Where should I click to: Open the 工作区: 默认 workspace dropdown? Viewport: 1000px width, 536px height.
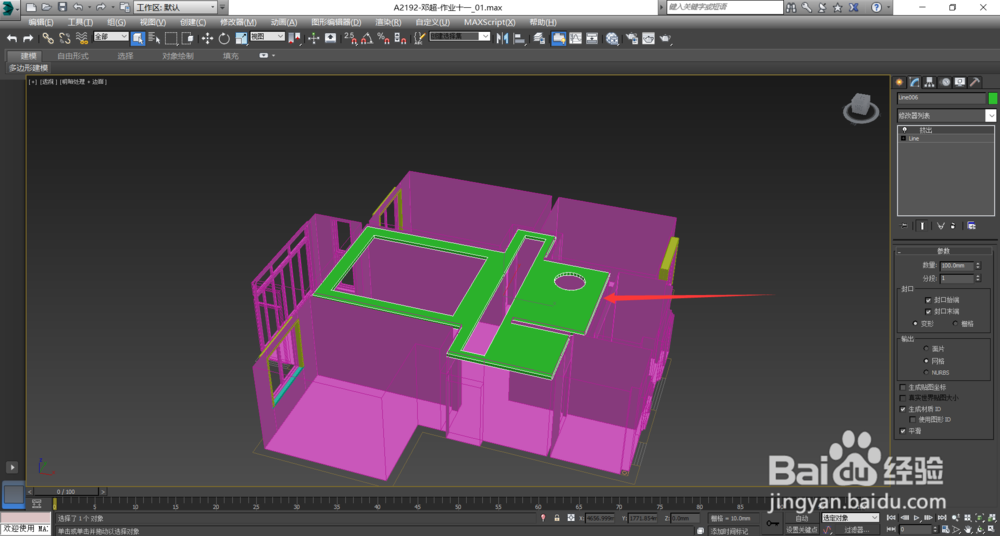(x=175, y=7)
